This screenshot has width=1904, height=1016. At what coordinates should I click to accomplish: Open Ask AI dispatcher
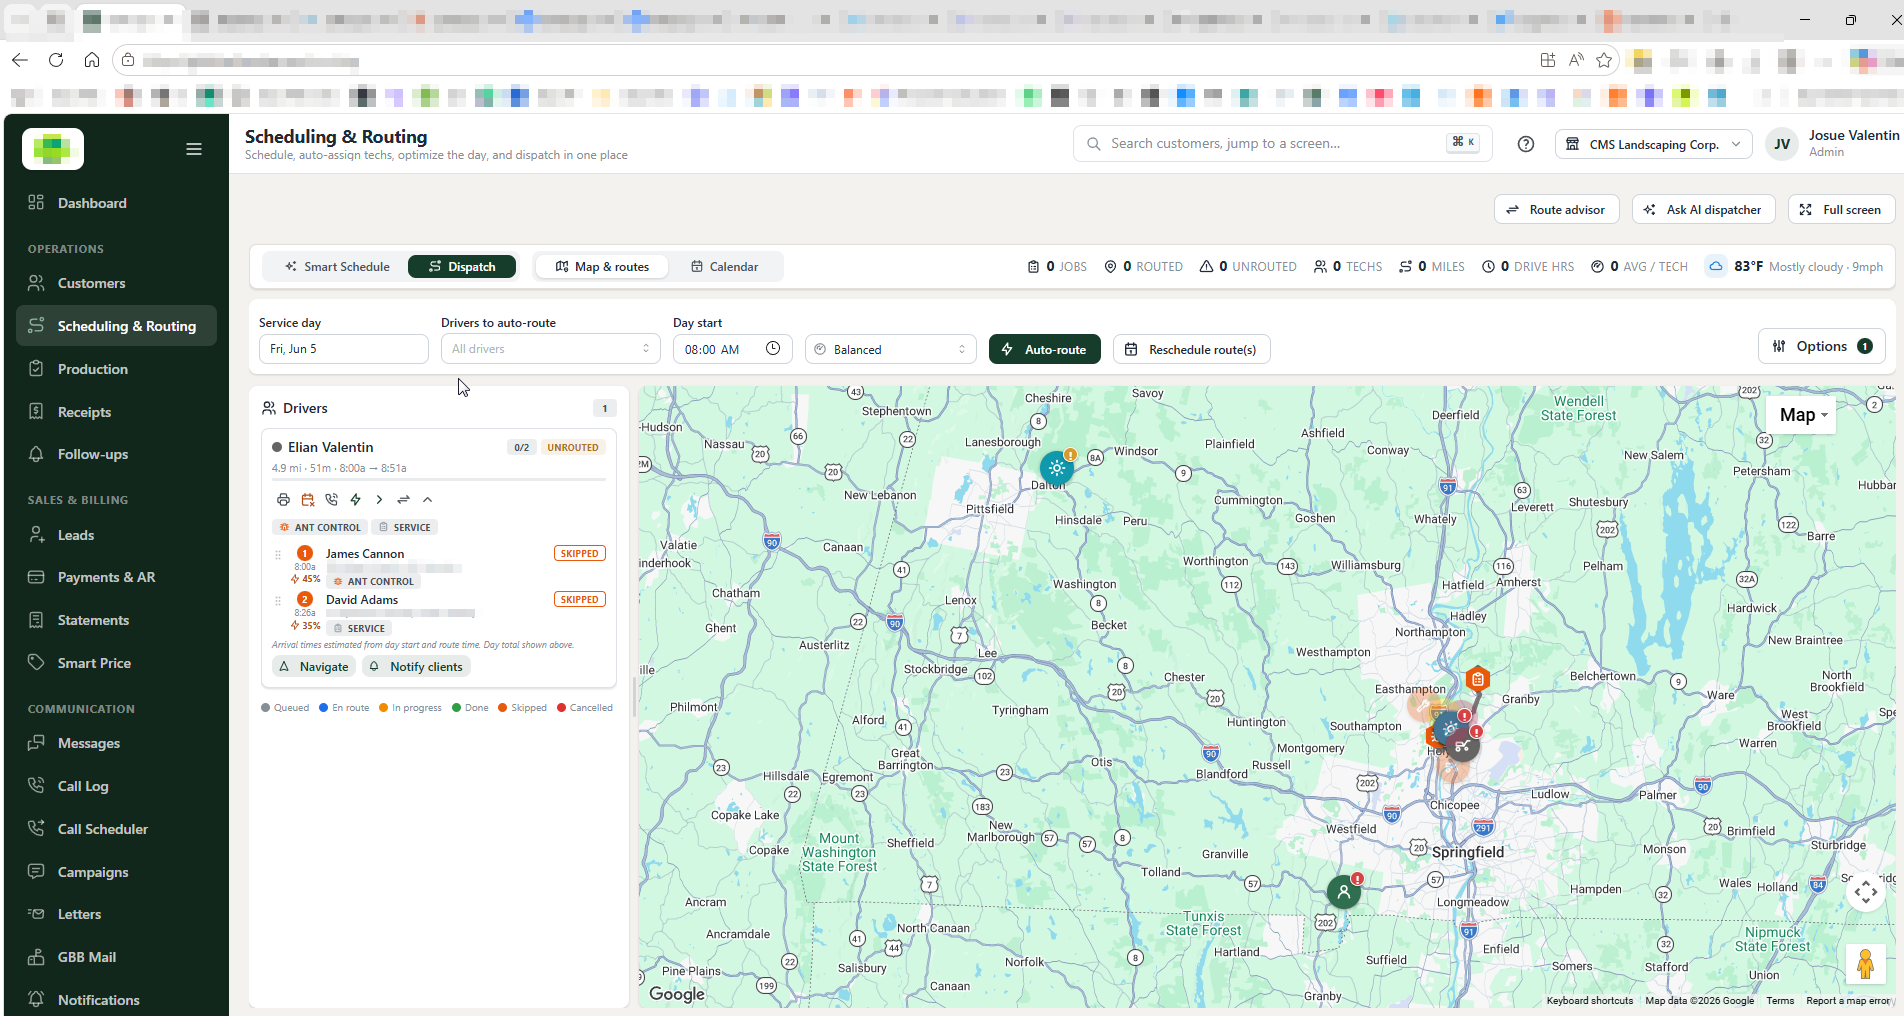(x=1703, y=210)
